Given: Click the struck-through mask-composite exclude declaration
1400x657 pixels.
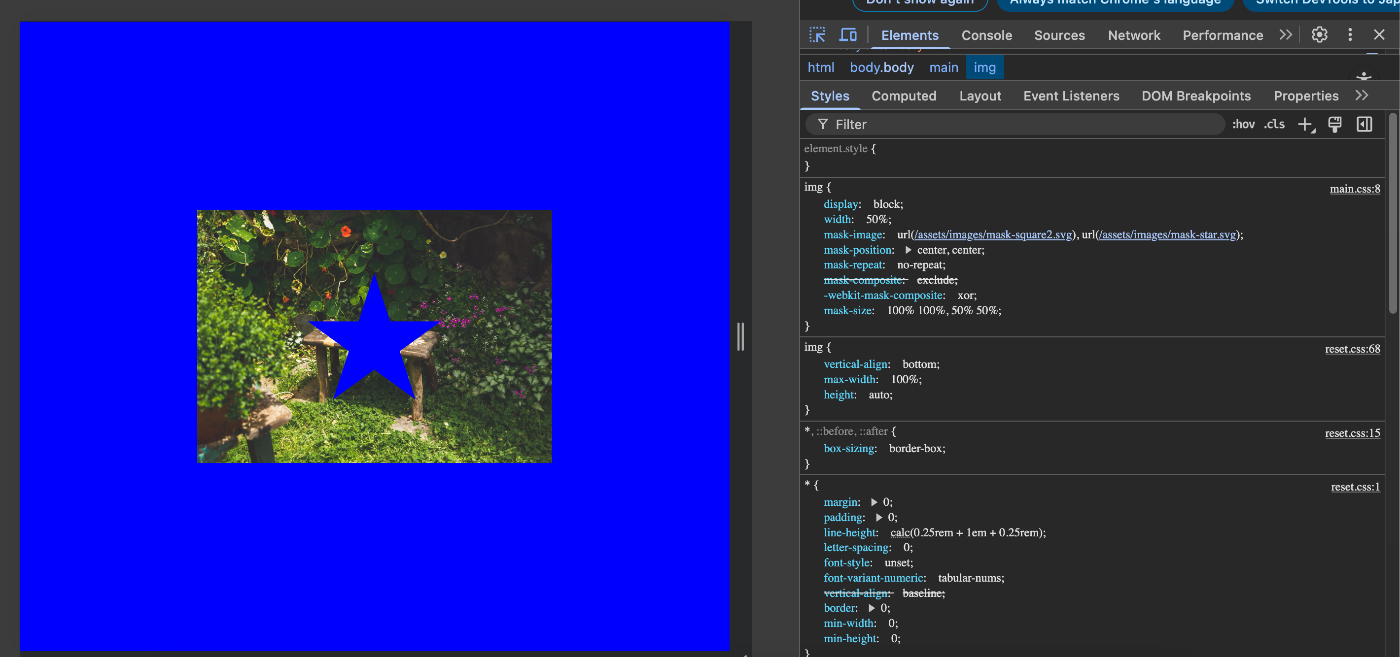Looking at the screenshot, I should pos(890,280).
